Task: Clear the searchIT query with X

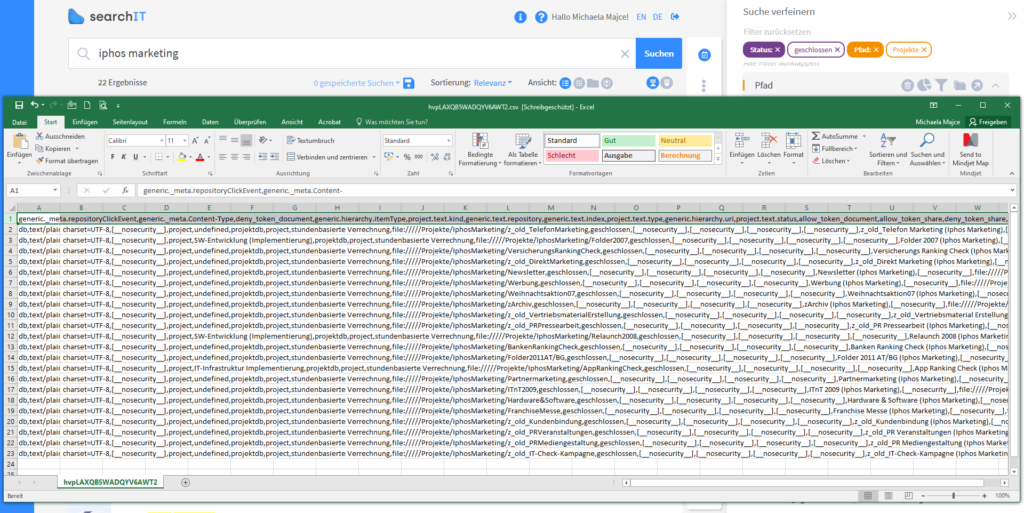Action: (x=624, y=54)
